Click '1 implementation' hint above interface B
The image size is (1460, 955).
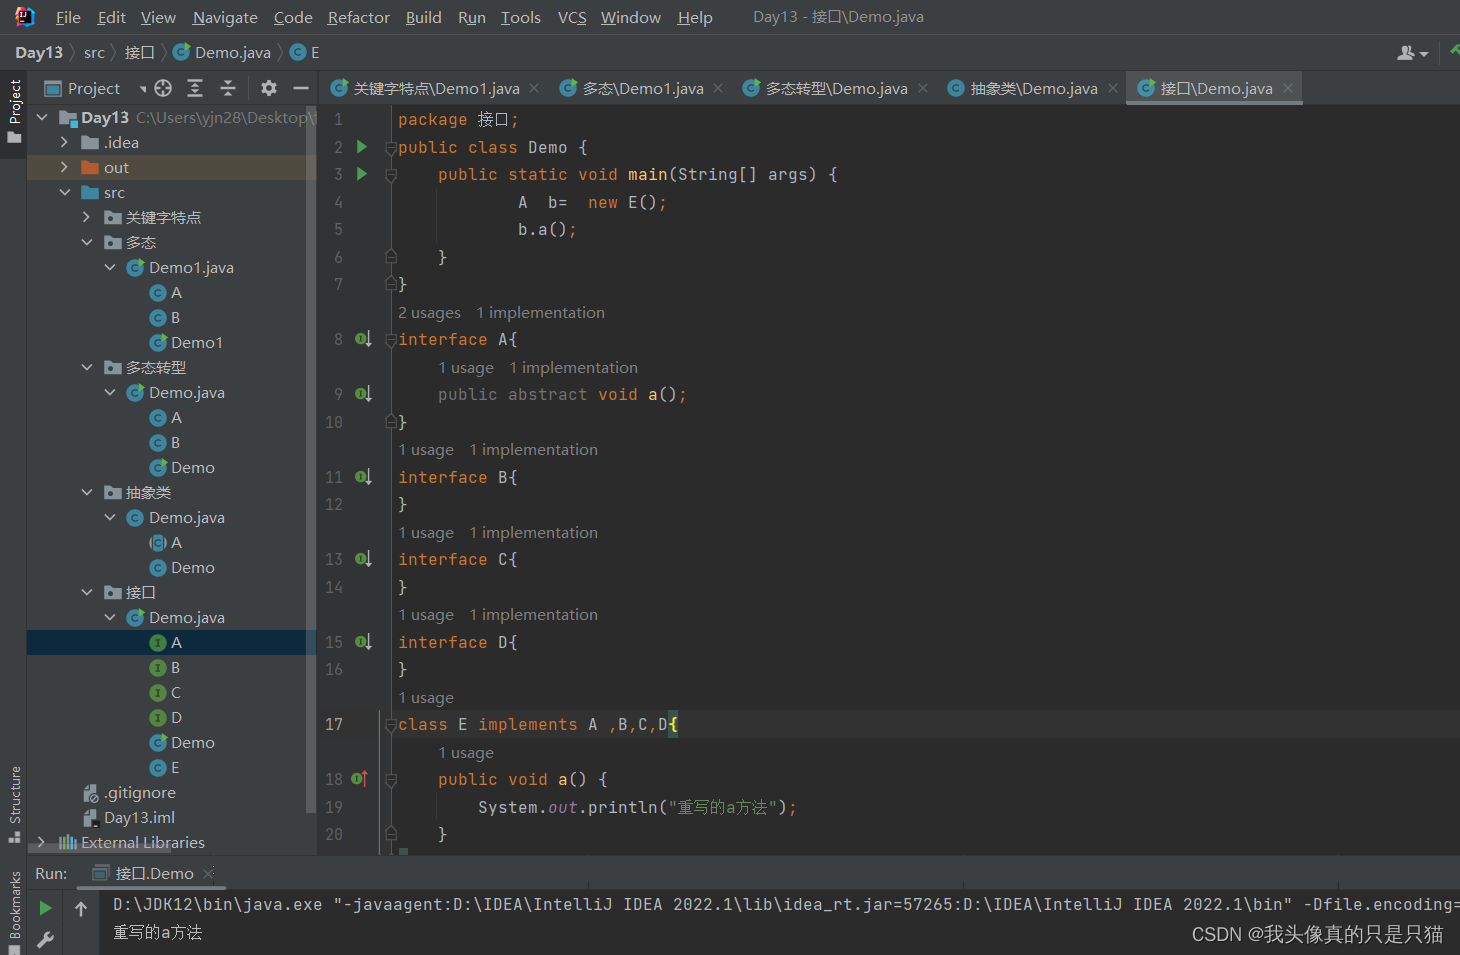[x=533, y=450]
